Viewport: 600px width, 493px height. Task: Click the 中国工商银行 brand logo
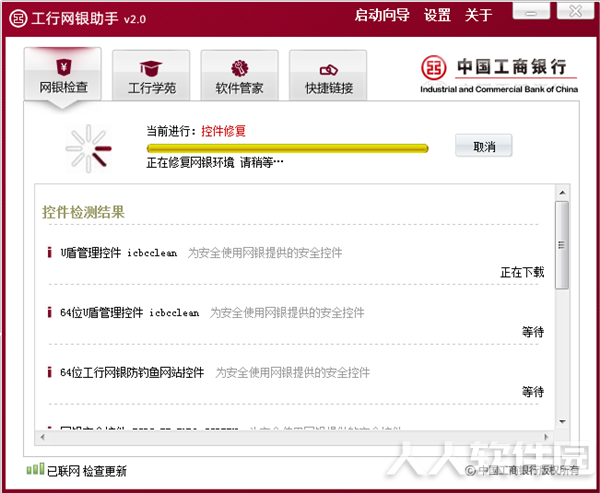tap(499, 74)
